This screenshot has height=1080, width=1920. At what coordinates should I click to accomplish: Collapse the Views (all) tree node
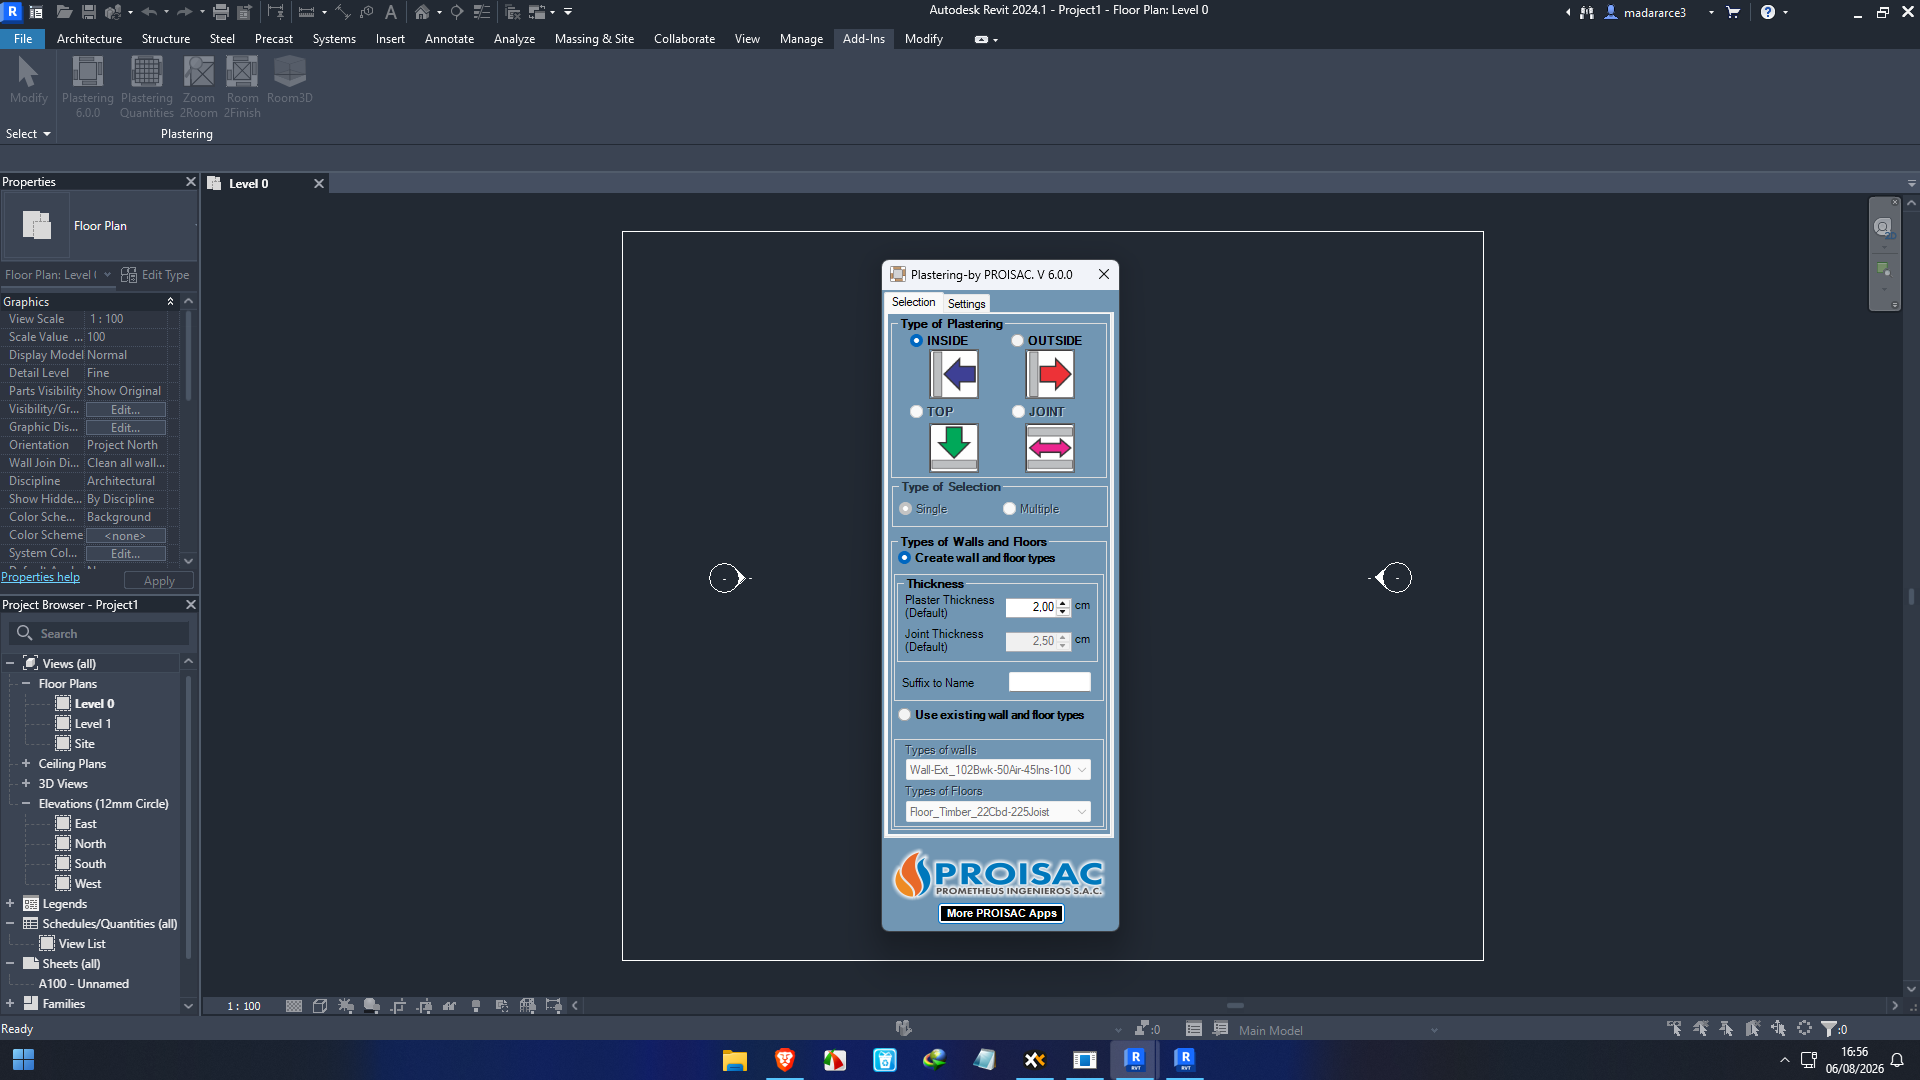tap(10, 663)
